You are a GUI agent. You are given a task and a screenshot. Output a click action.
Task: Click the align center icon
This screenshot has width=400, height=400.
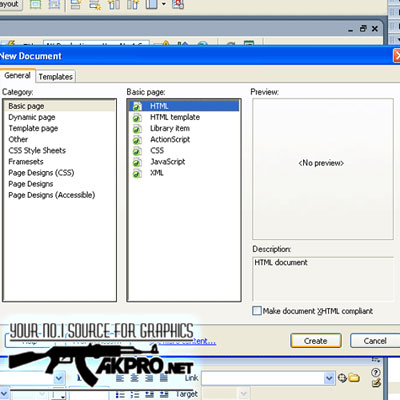point(134,378)
